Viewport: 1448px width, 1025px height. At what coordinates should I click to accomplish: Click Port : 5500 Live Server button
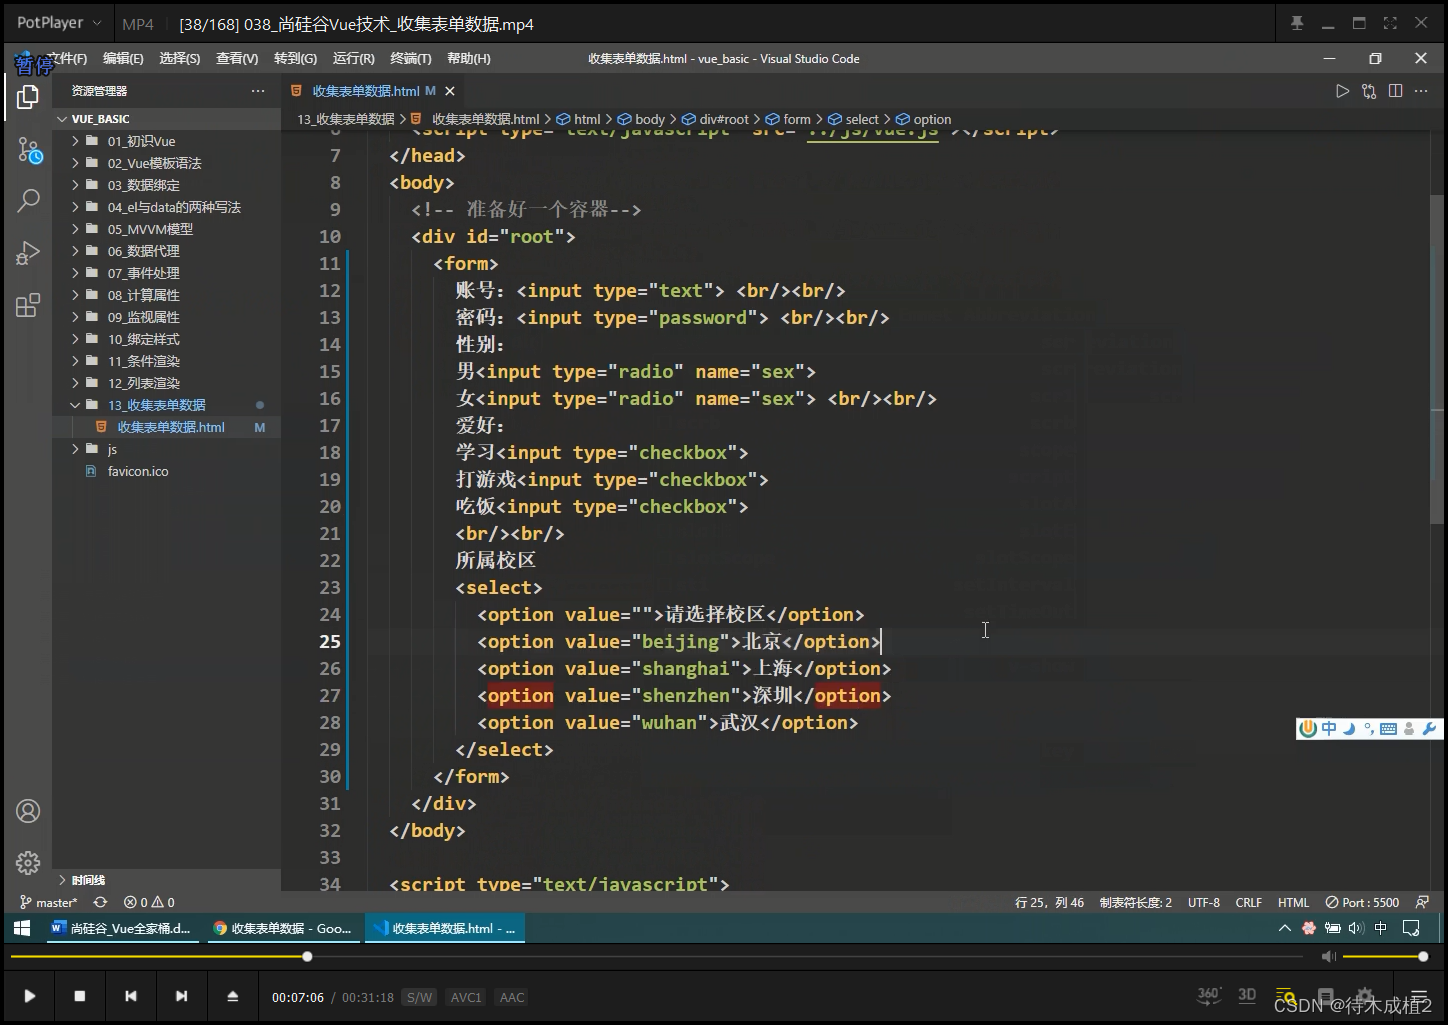pyautogui.click(x=1362, y=902)
